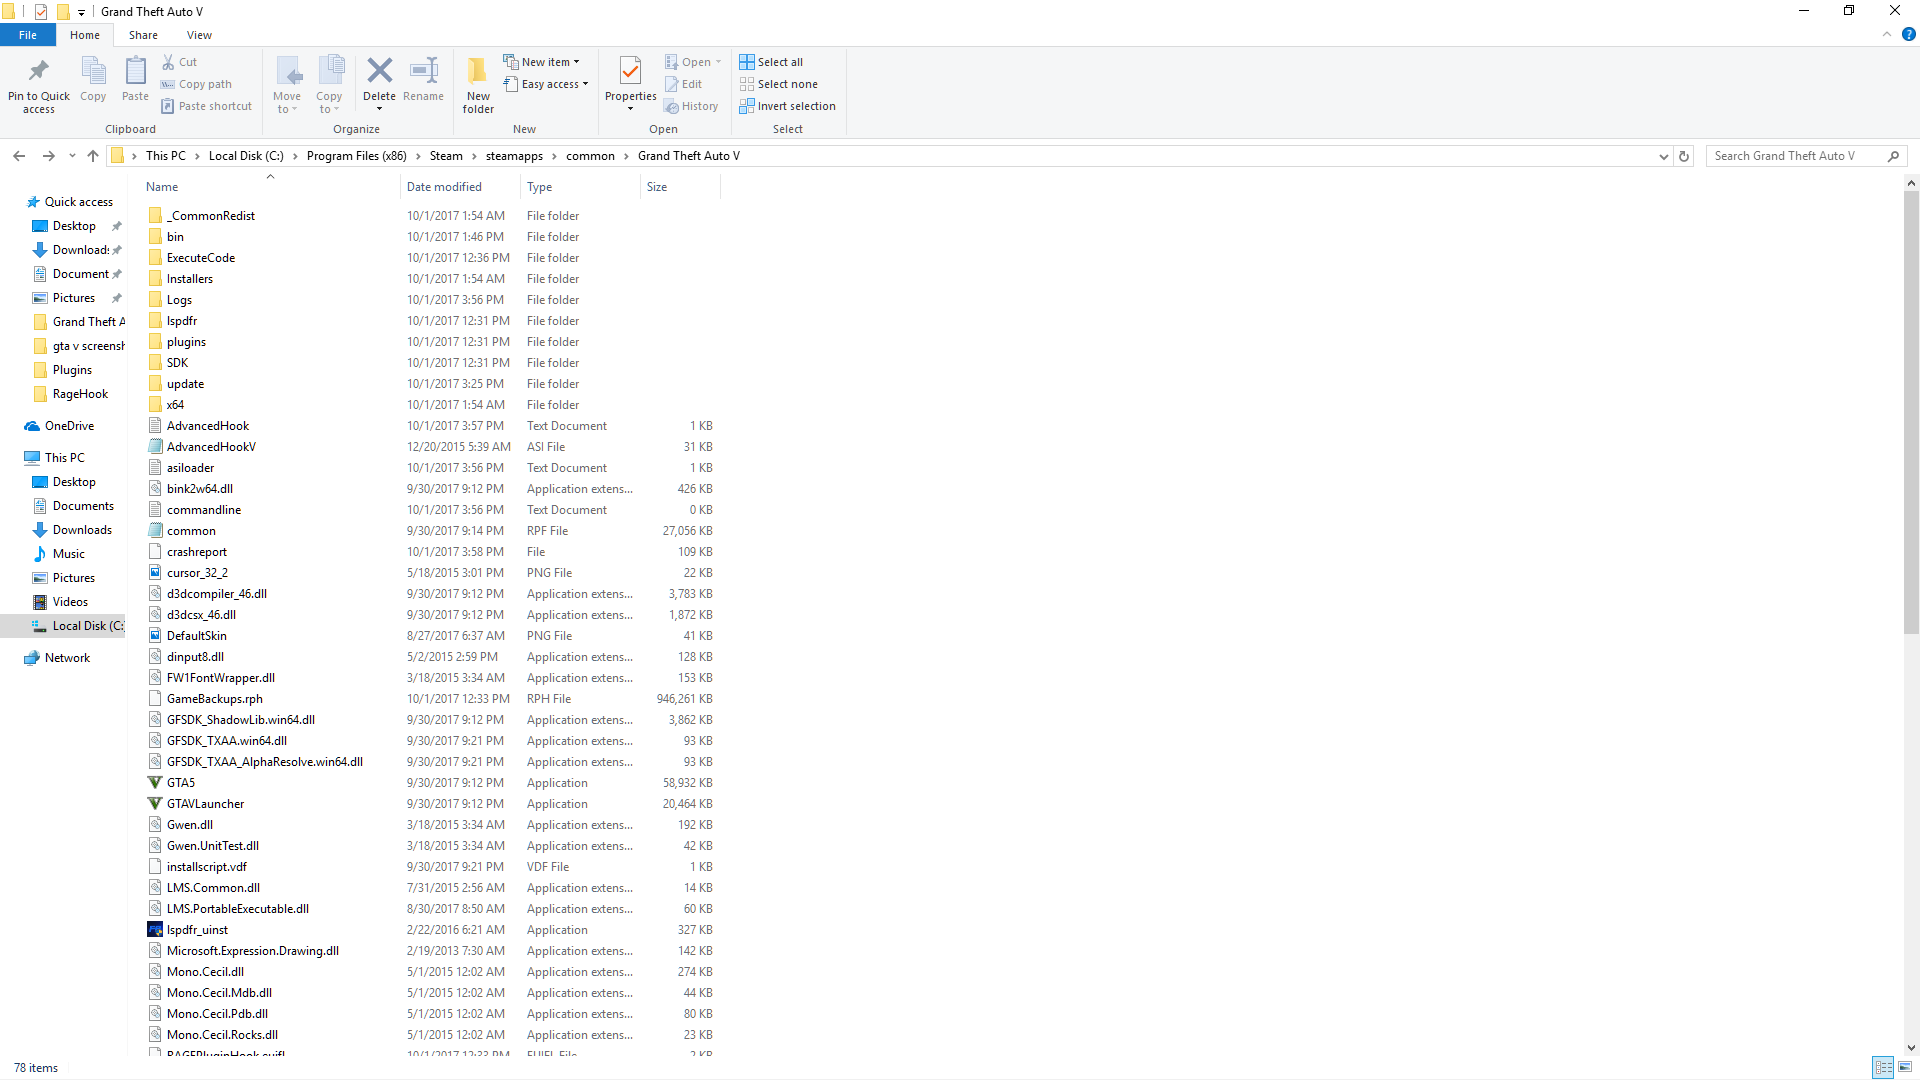The height and width of the screenshot is (1080, 1920).
Task: Open Properties from the ribbon
Action: tap(630, 72)
